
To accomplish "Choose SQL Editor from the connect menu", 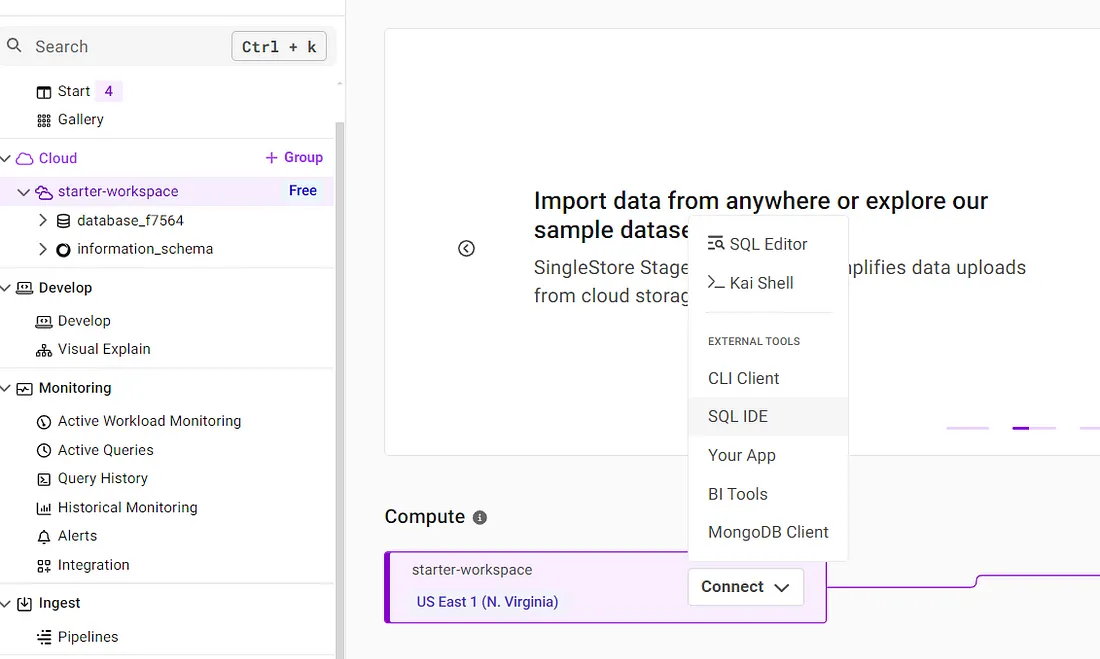I will coord(768,244).
